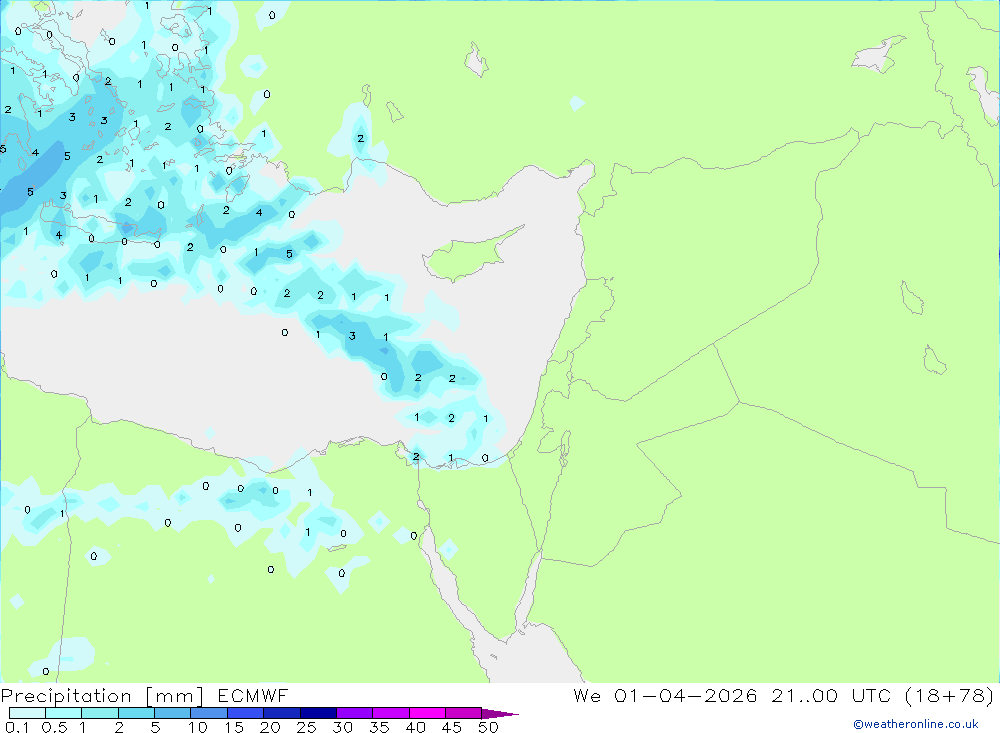Screen dimensions: 1000x733
Task: Click the 1–2 mm legend color swatch
Action: 99,713
